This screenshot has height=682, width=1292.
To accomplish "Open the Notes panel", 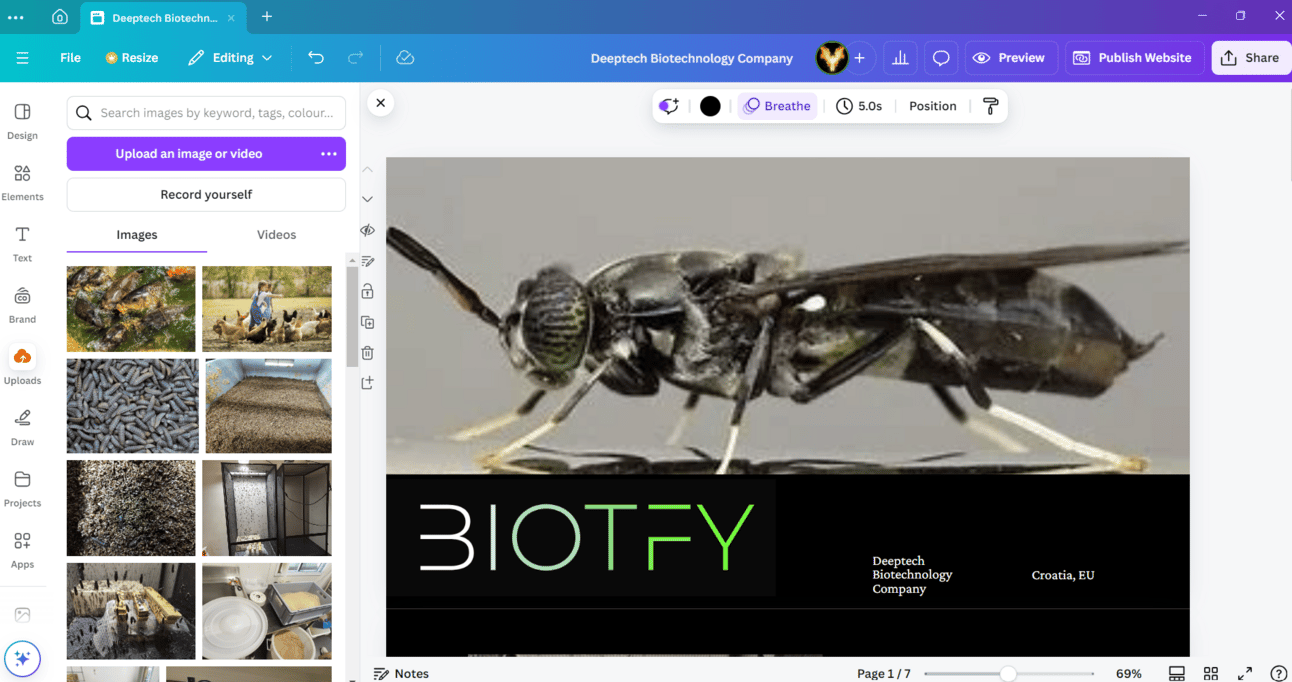I will [x=401, y=673].
